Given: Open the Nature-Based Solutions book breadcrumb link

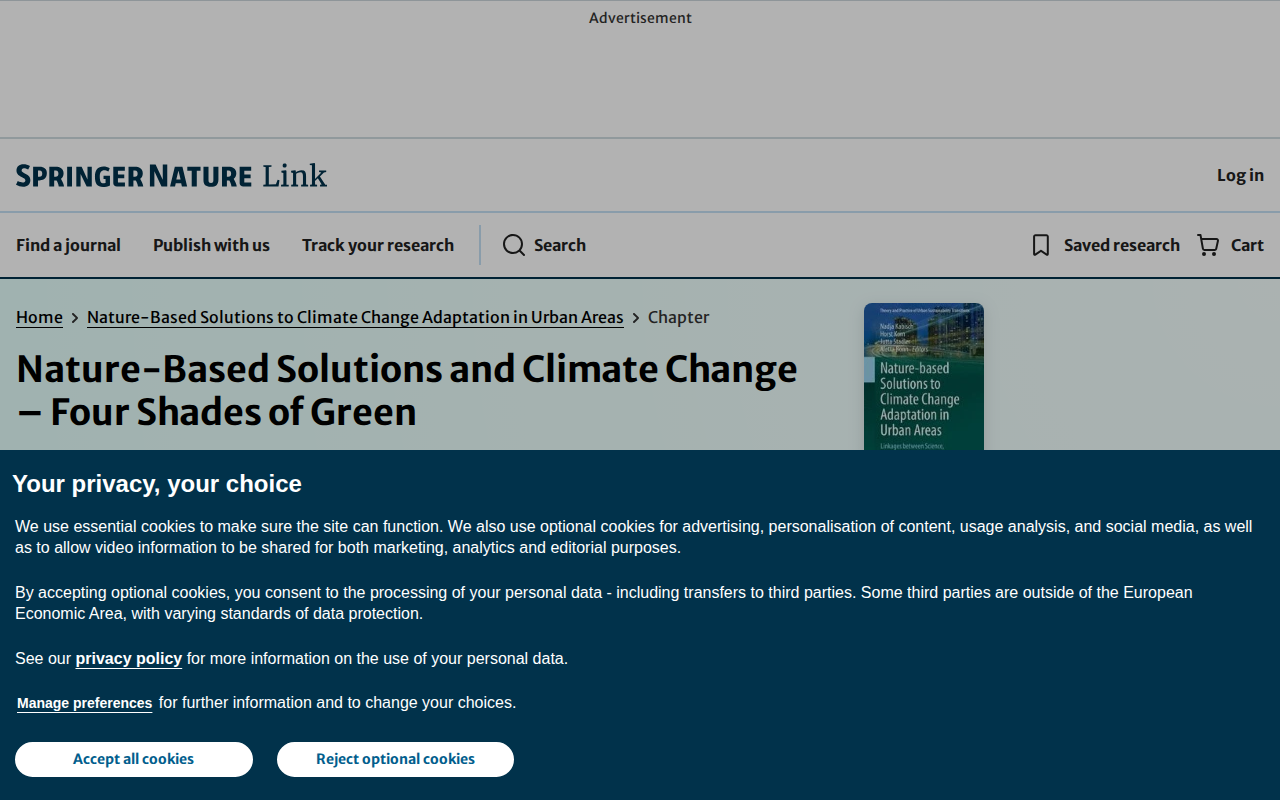Looking at the screenshot, I should tap(355, 317).
